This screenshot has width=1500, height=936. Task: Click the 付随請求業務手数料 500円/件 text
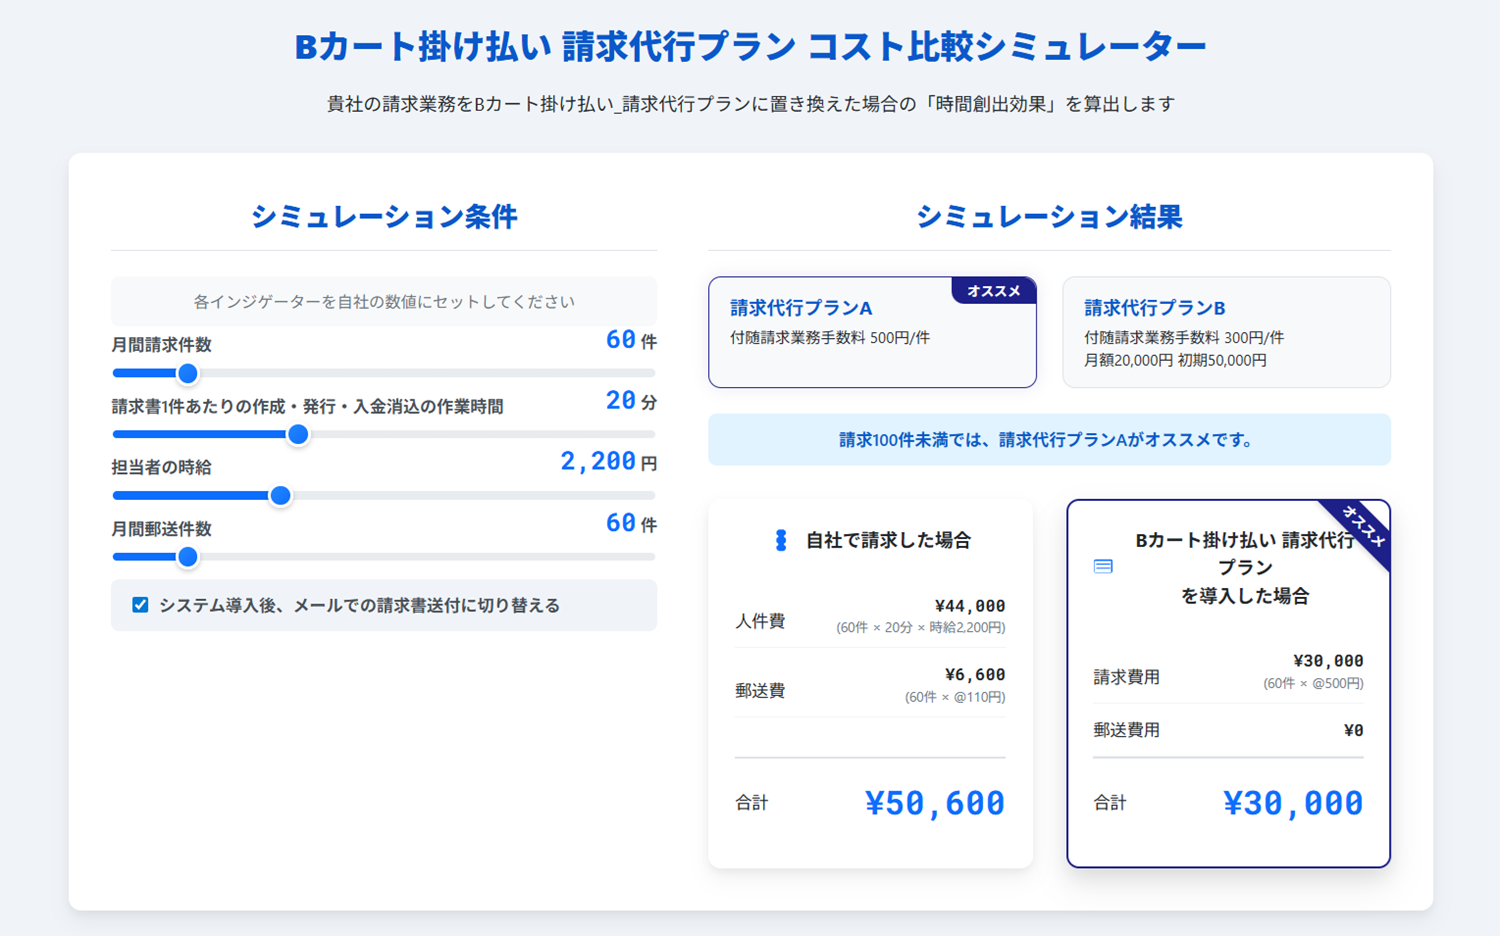(830, 338)
